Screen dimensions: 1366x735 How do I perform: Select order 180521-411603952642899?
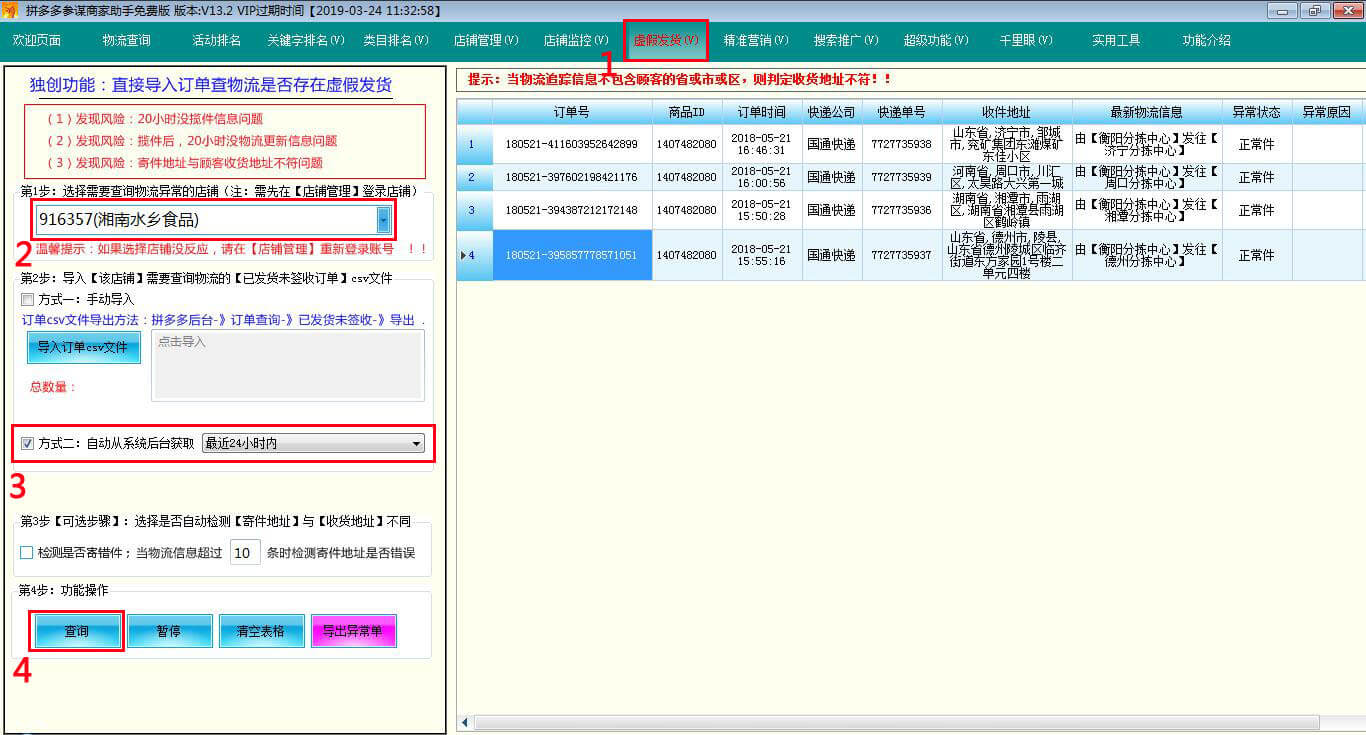571,144
